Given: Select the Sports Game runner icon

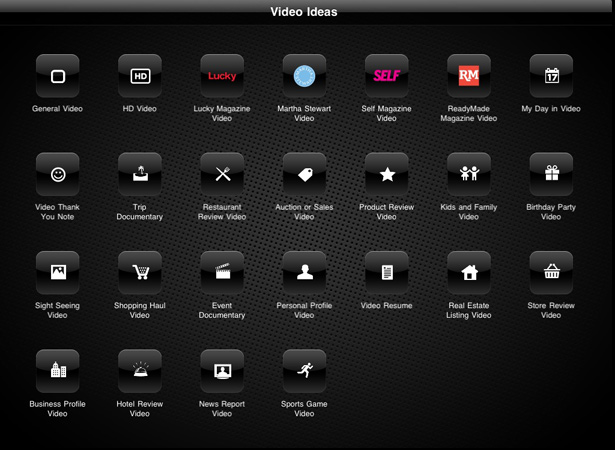Looking at the screenshot, I should coord(304,371).
